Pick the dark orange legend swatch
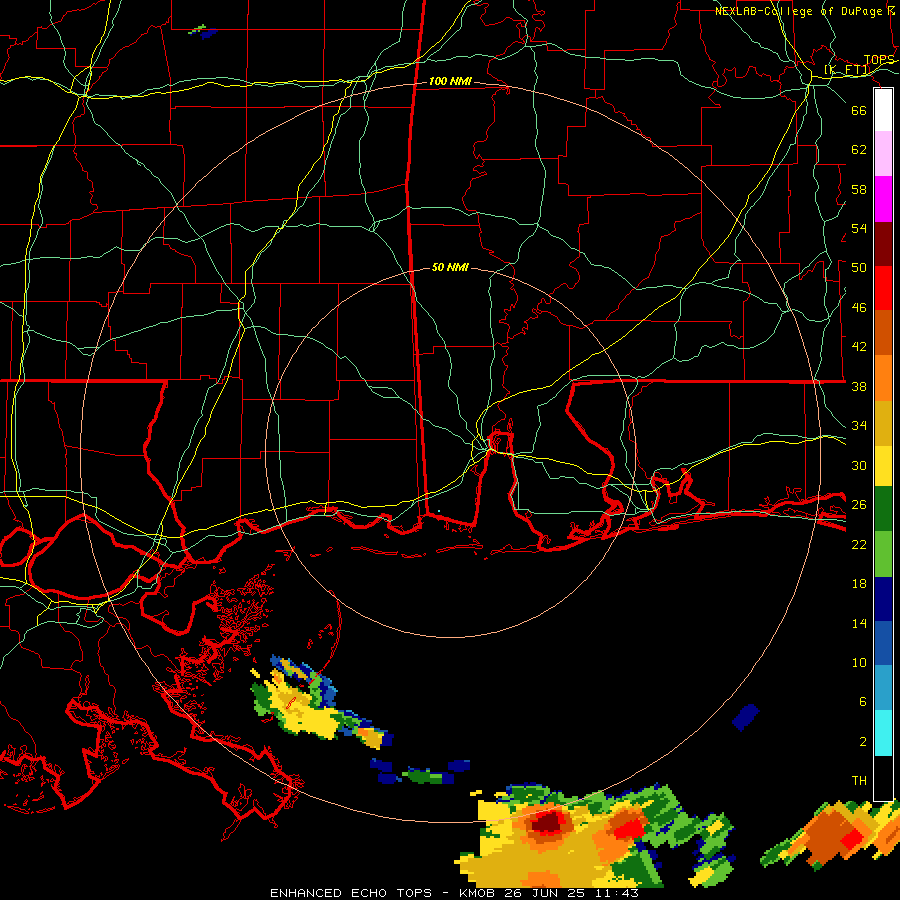900x900 pixels. pyautogui.click(x=883, y=332)
